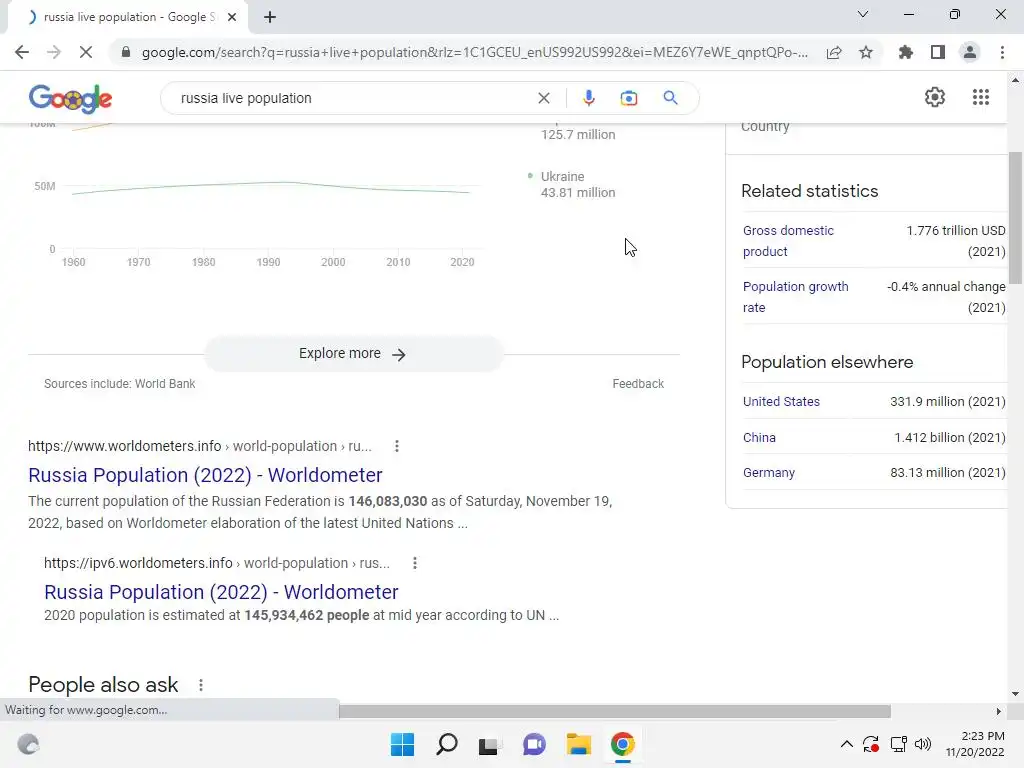
Task: Click the scroll-down arrow of the page scrollbar
Action: (x=1015, y=694)
